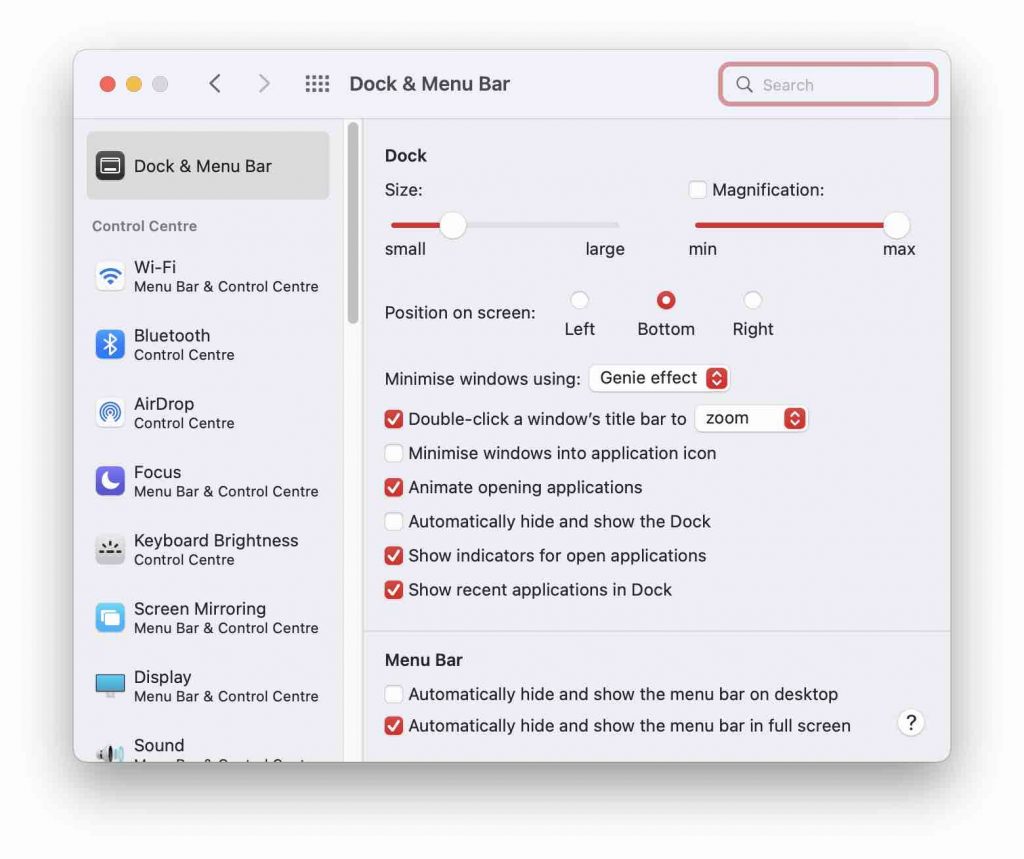Open AirDrop label in sidebar
The width and height of the screenshot is (1024, 859).
click(164, 404)
